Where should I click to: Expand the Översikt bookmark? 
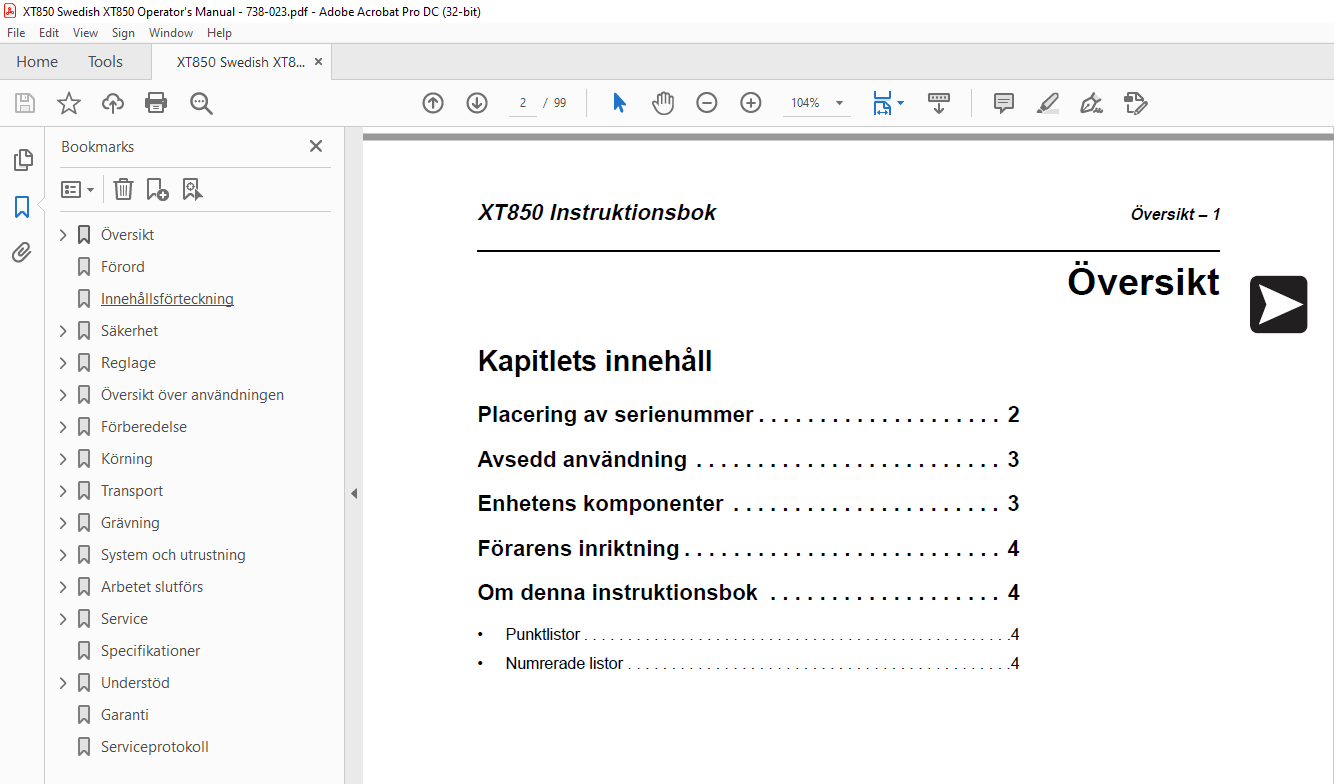pos(63,235)
